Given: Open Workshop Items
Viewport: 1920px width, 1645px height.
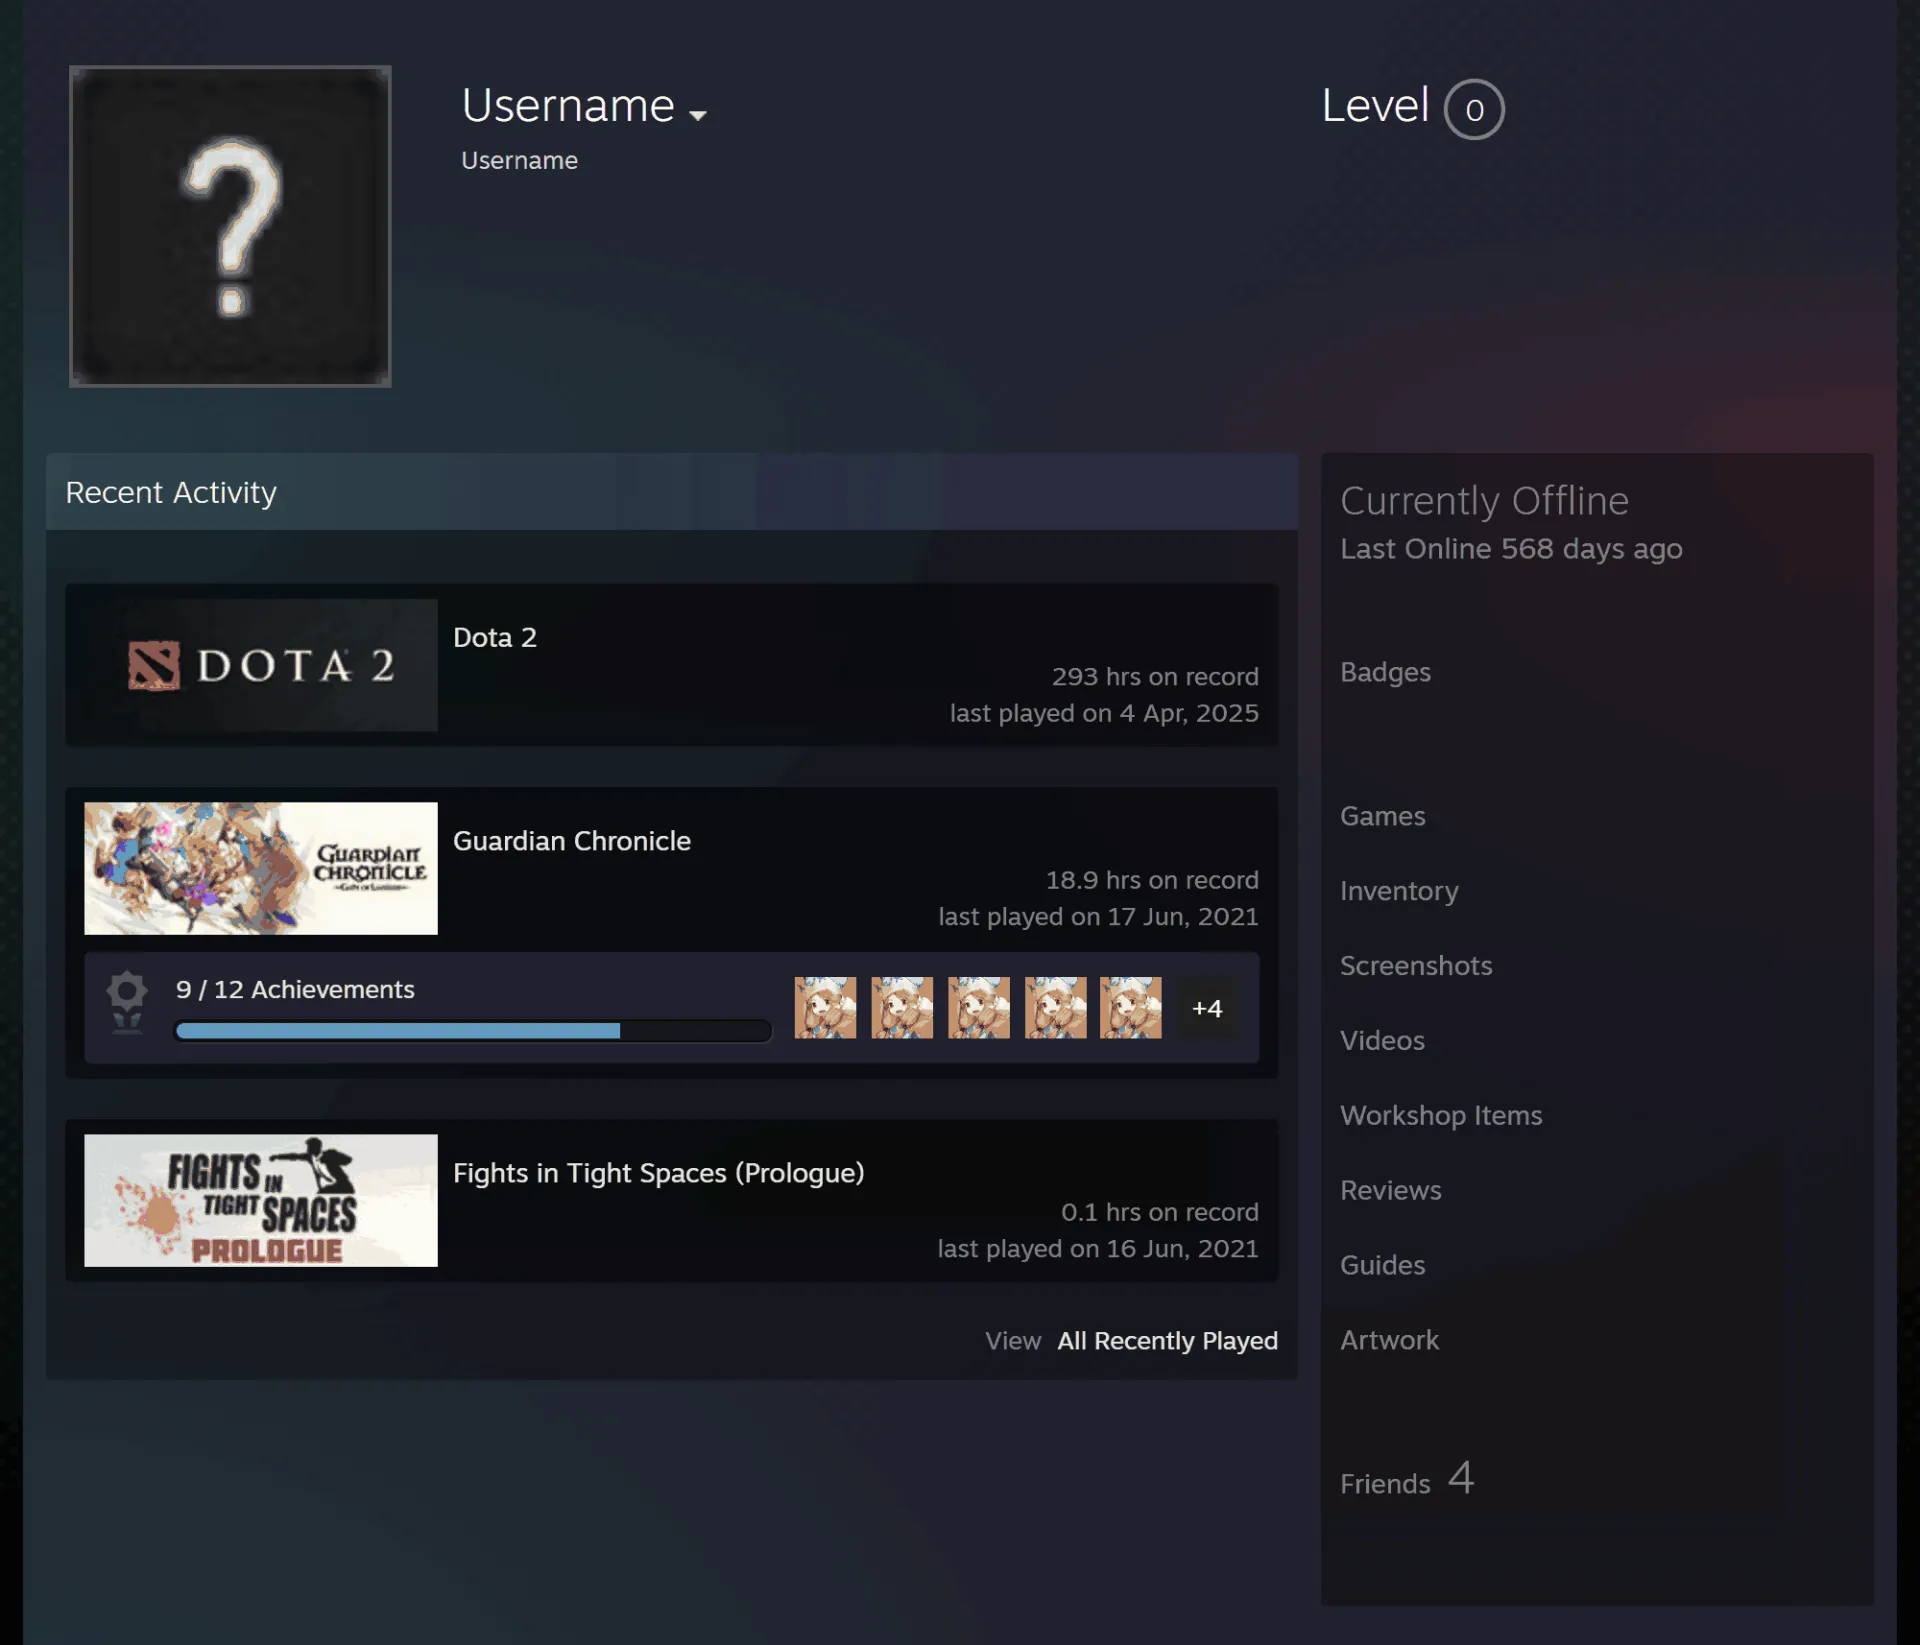Looking at the screenshot, I should click(x=1441, y=1116).
